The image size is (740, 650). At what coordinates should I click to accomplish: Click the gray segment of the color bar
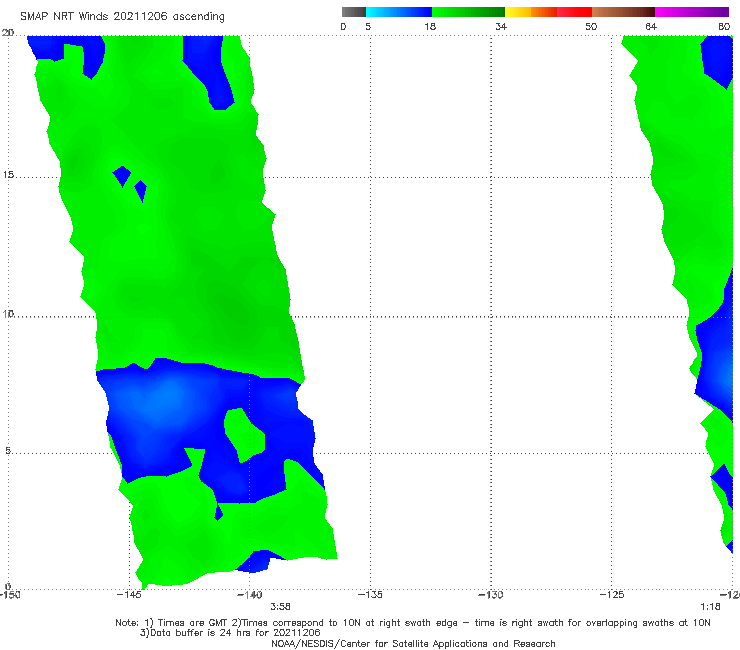point(354,12)
